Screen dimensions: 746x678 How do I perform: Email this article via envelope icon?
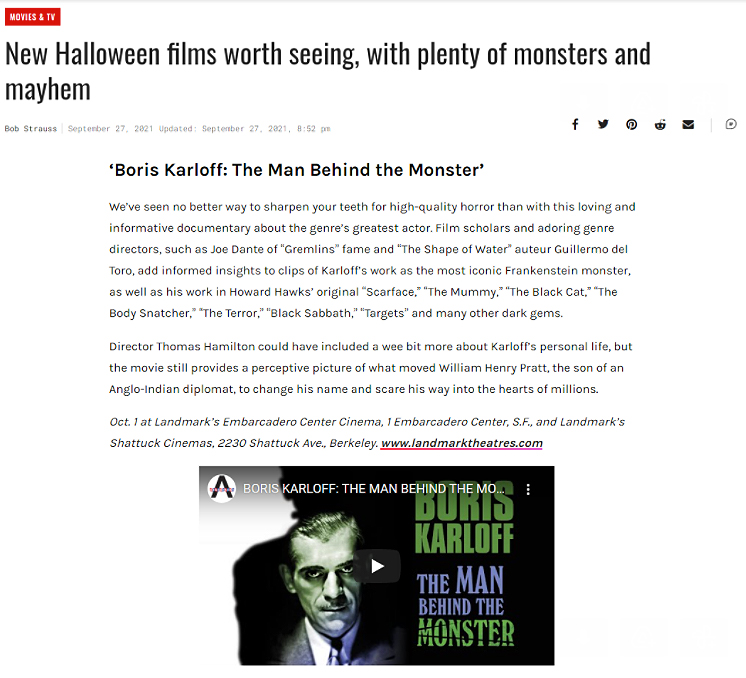pos(688,125)
